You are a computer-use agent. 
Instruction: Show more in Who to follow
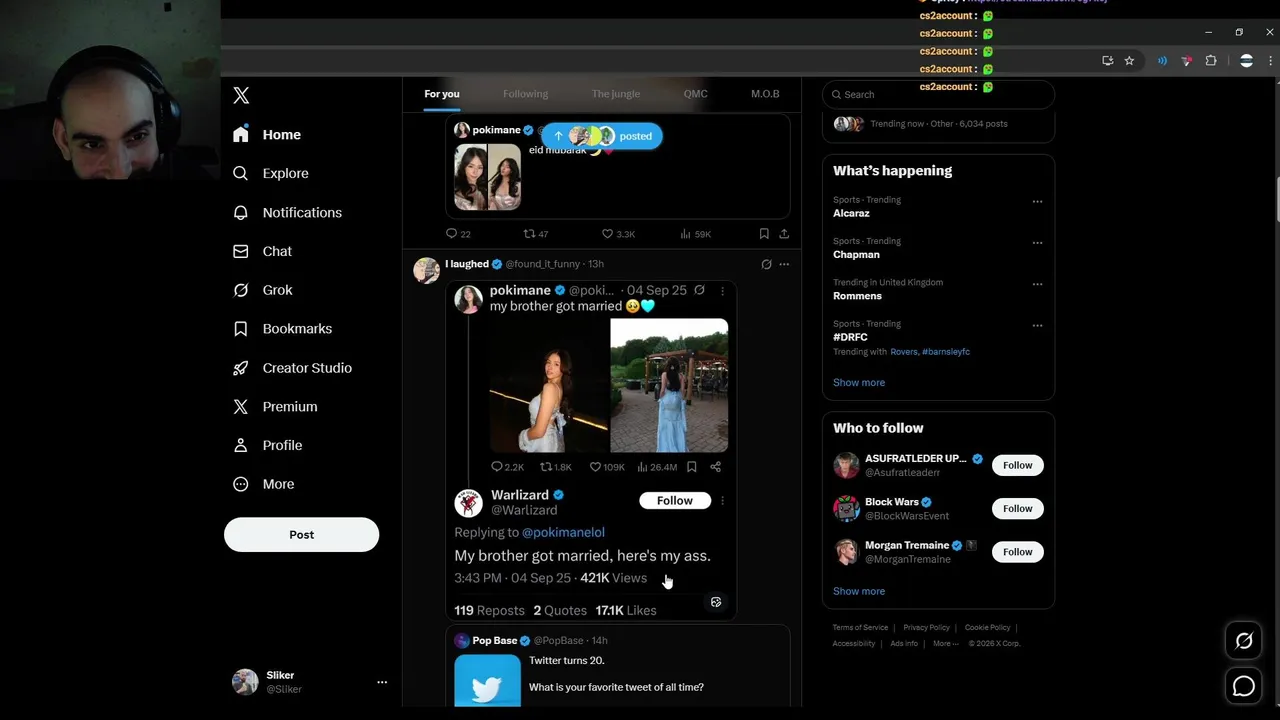coord(859,591)
